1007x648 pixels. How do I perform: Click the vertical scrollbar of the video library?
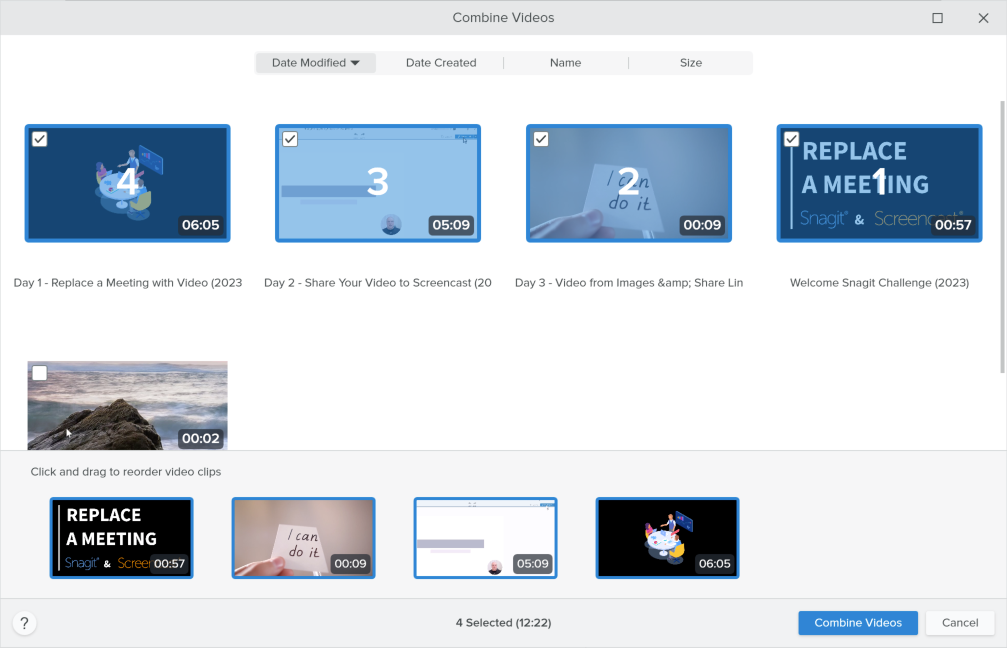[1003, 236]
